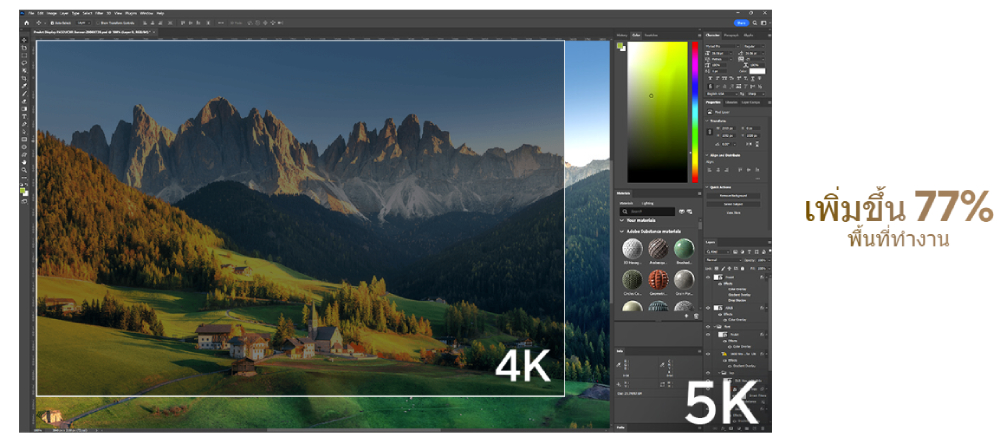Switch to the Swatches tab
Screen dimensions: 1000x437
(x=651, y=35)
